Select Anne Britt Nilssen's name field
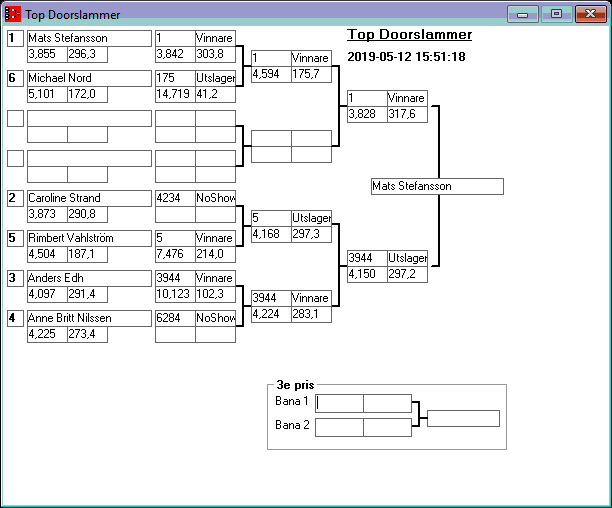 tap(88, 318)
